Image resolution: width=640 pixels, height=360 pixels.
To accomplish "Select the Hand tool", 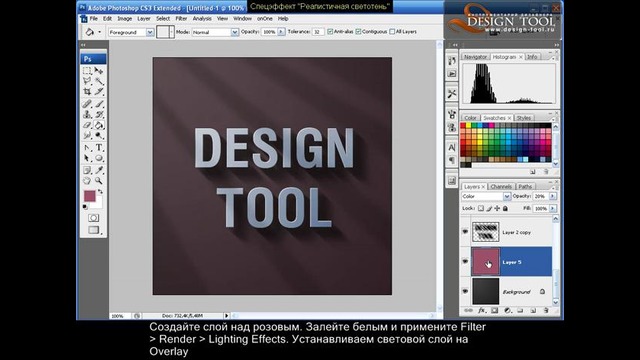I will coord(87,180).
